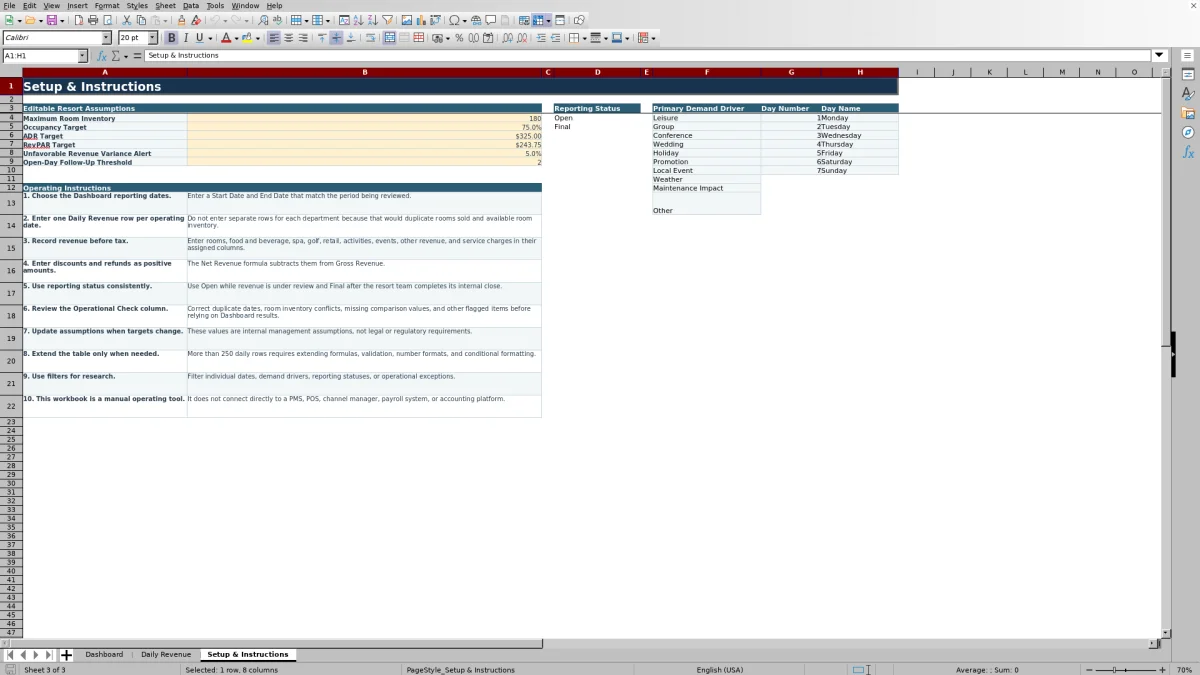Open the sidebar Functions fx icon
This screenshot has height=675, width=1200.
coord(1188,152)
